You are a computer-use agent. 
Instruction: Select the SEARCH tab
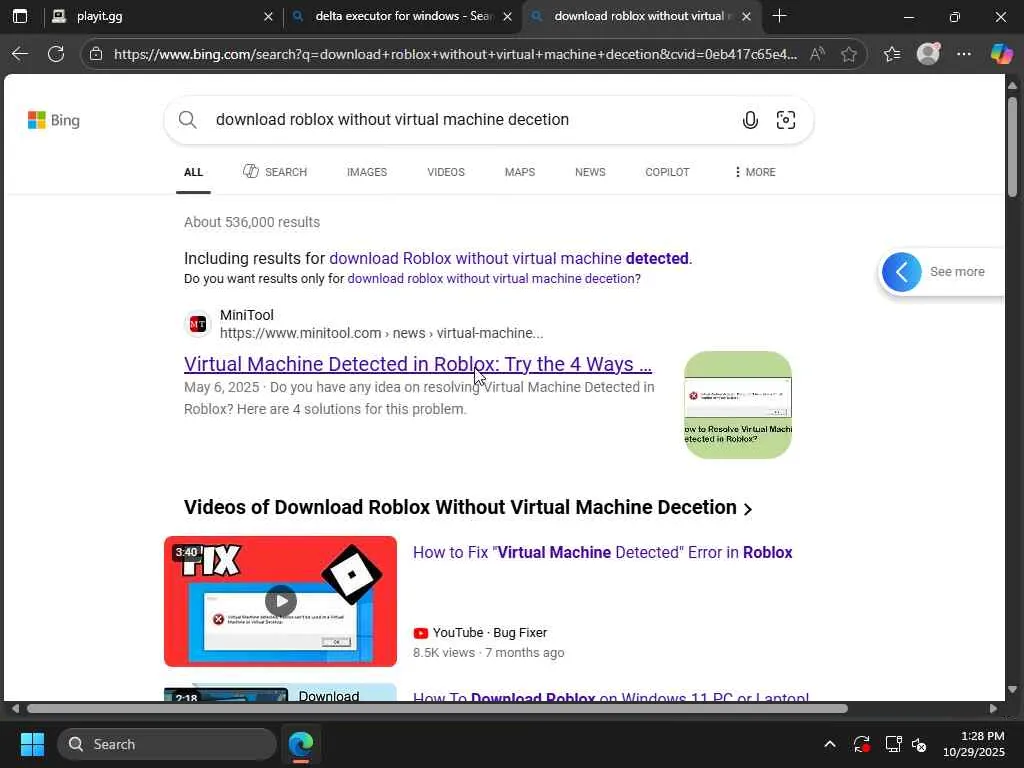click(275, 172)
